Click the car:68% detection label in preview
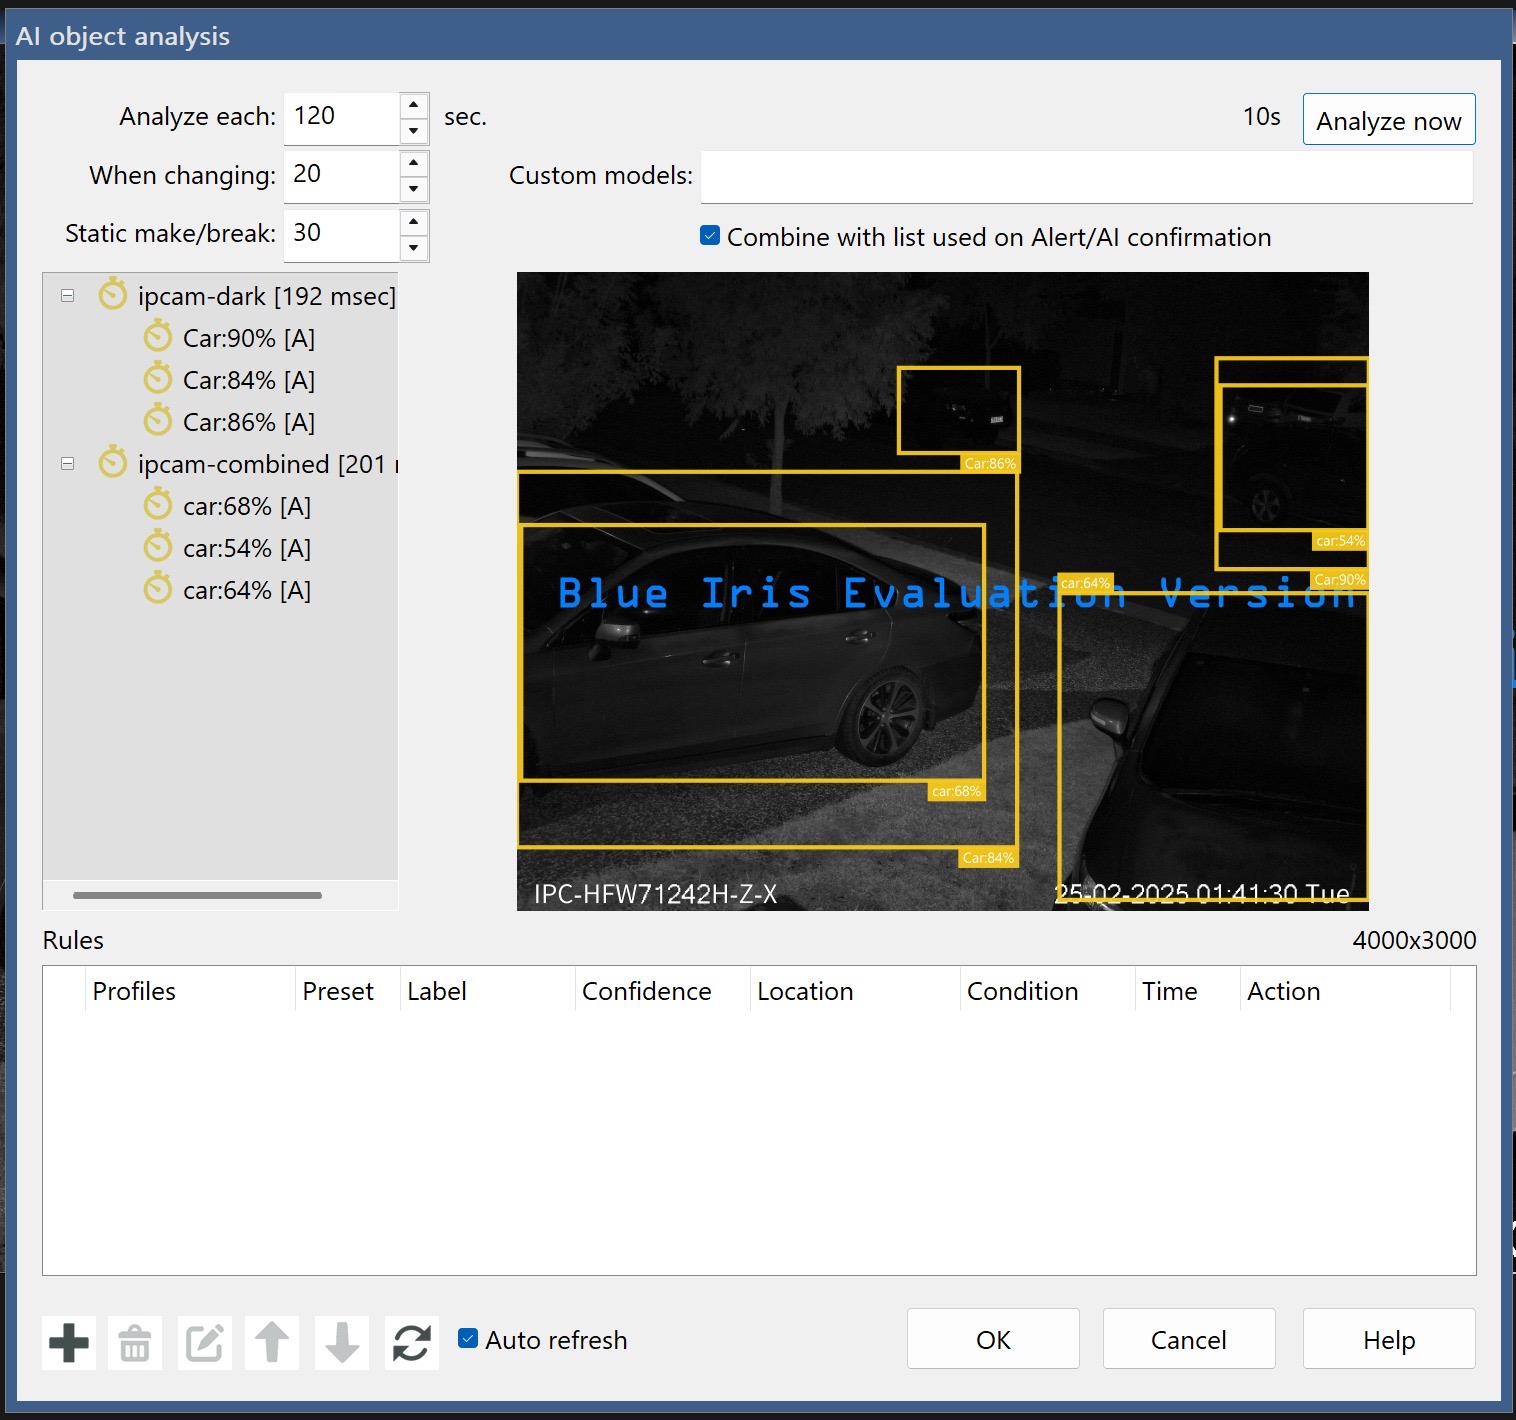The image size is (1516, 1420). tap(957, 791)
